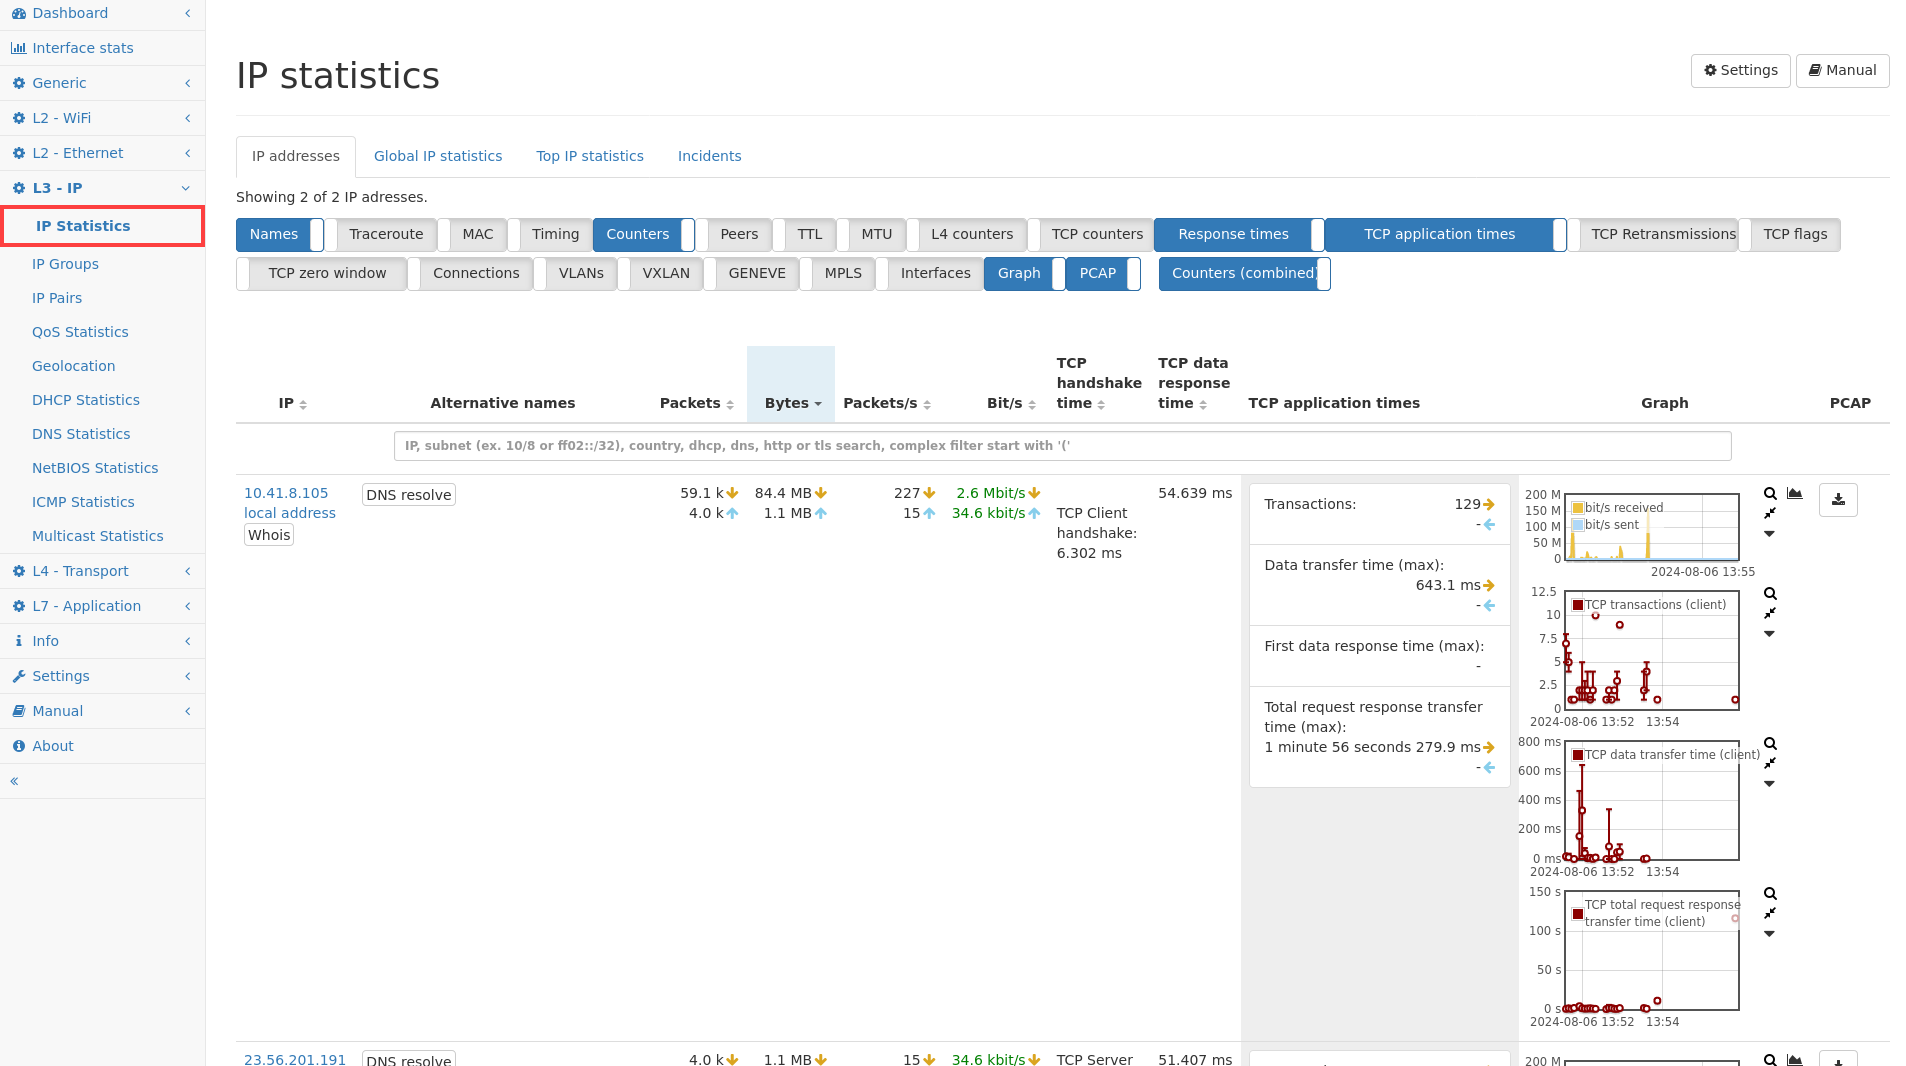Collapse the sidebar with double chevron
This screenshot has width=1906, height=1066.
(x=14, y=781)
